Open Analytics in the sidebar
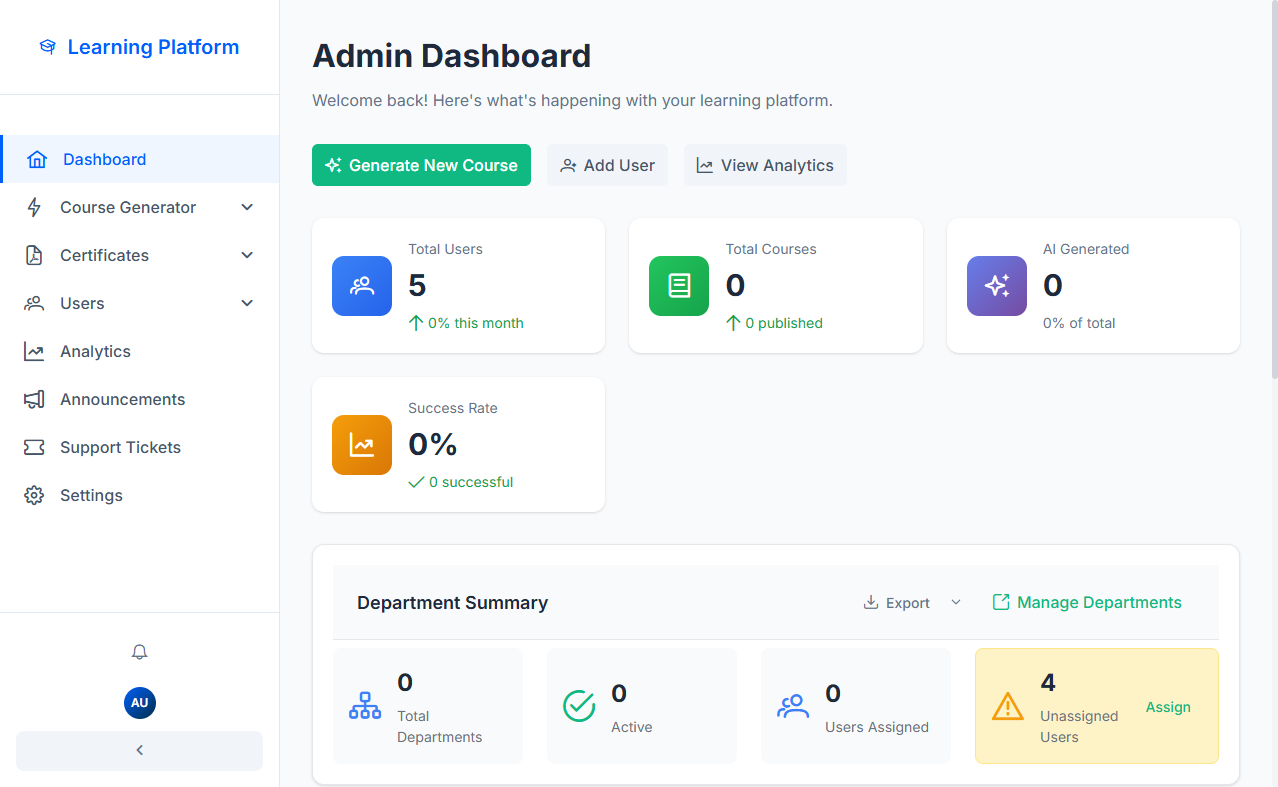The image size is (1278, 787). 95,351
